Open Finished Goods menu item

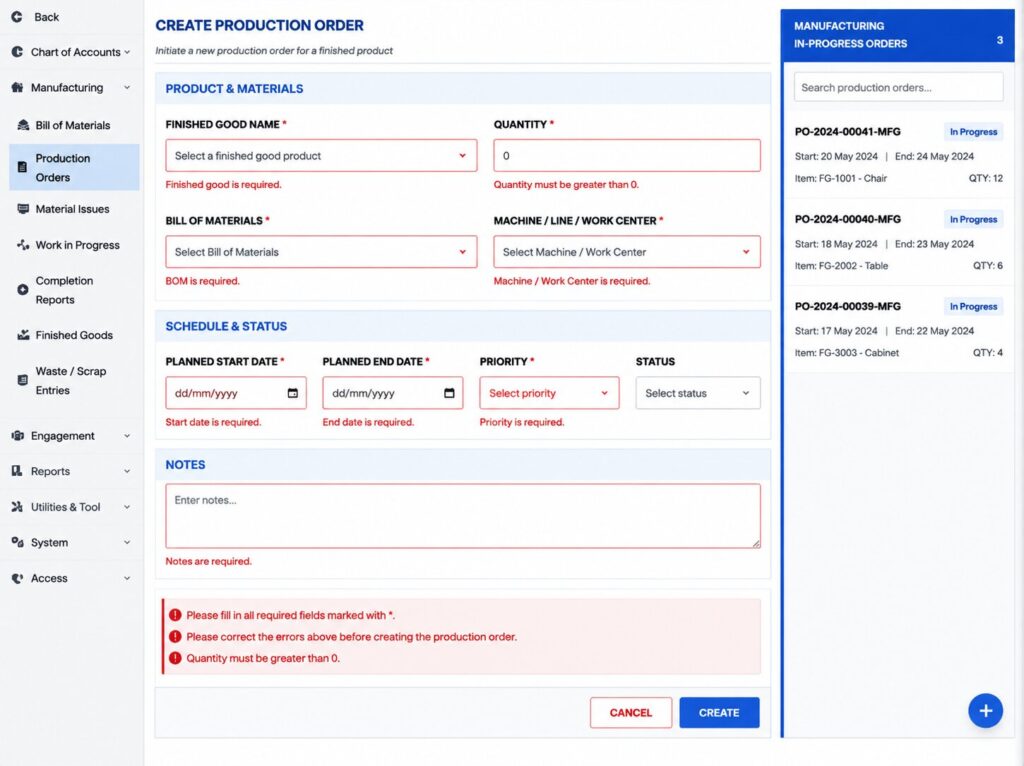point(74,335)
